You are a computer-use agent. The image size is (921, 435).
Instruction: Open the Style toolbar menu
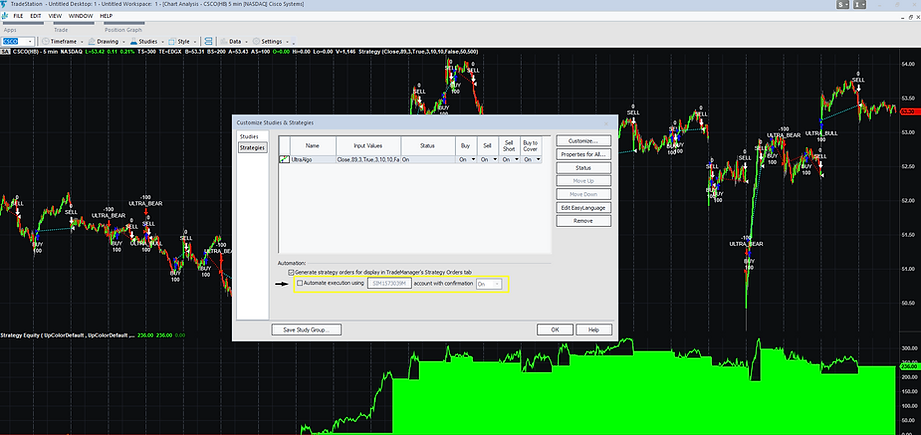tap(179, 42)
